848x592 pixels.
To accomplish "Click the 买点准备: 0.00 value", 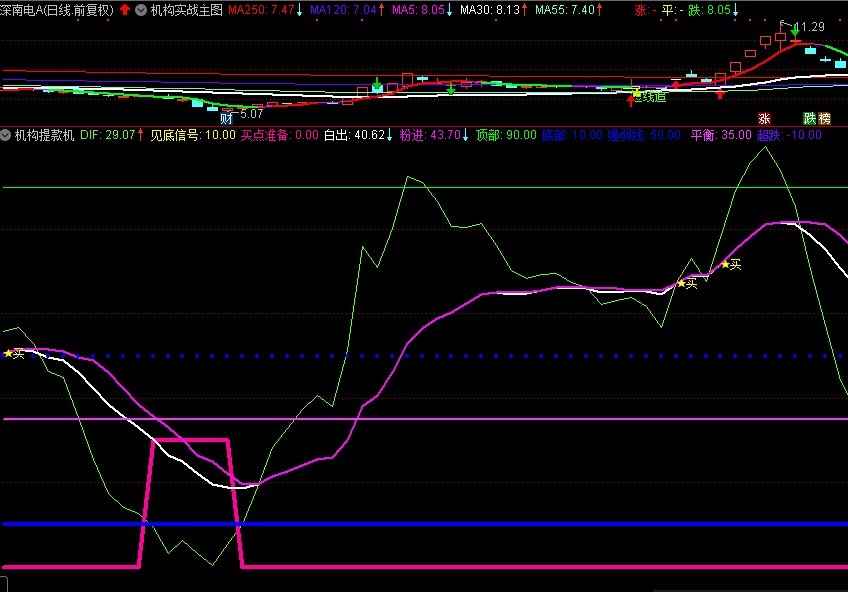I will pyautogui.click(x=279, y=135).
